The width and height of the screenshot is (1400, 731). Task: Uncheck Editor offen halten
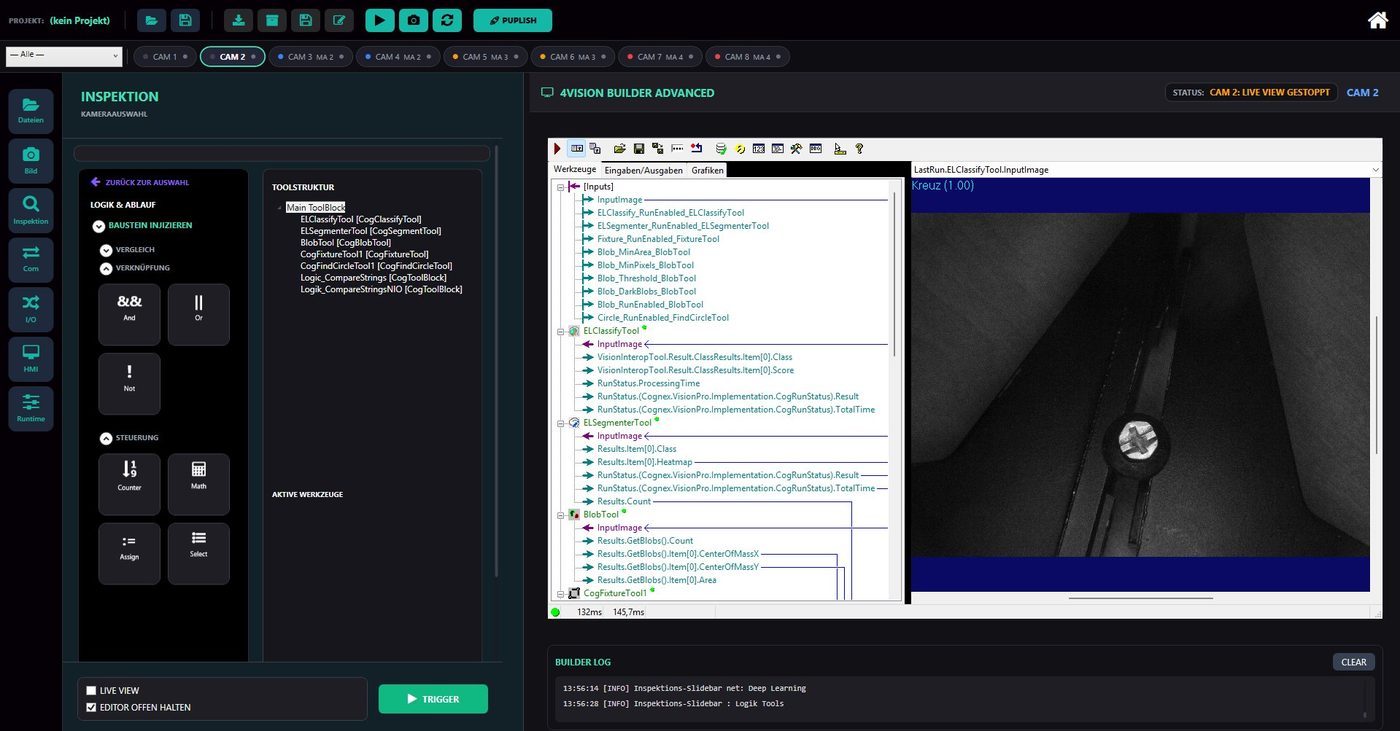point(91,707)
